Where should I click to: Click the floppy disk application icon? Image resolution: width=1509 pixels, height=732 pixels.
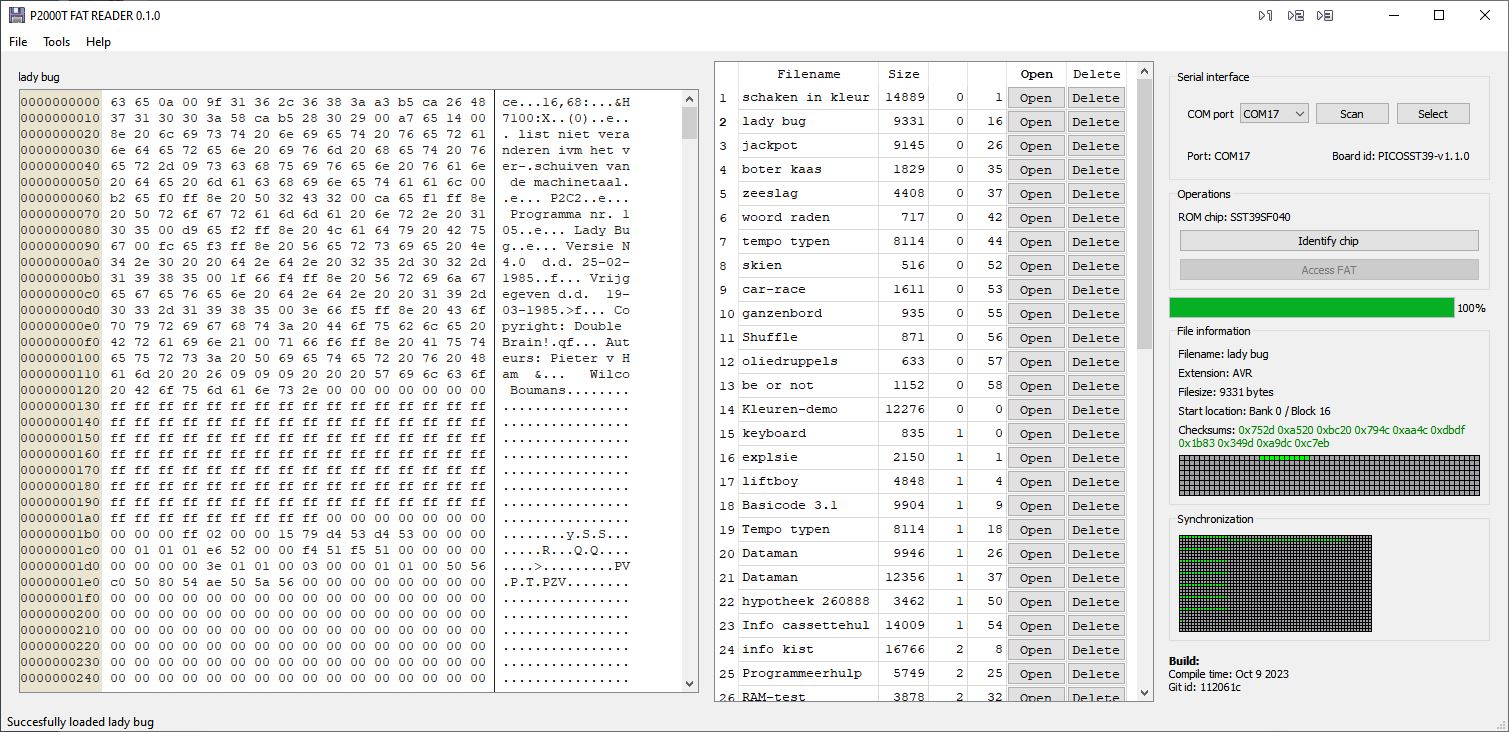(16, 15)
